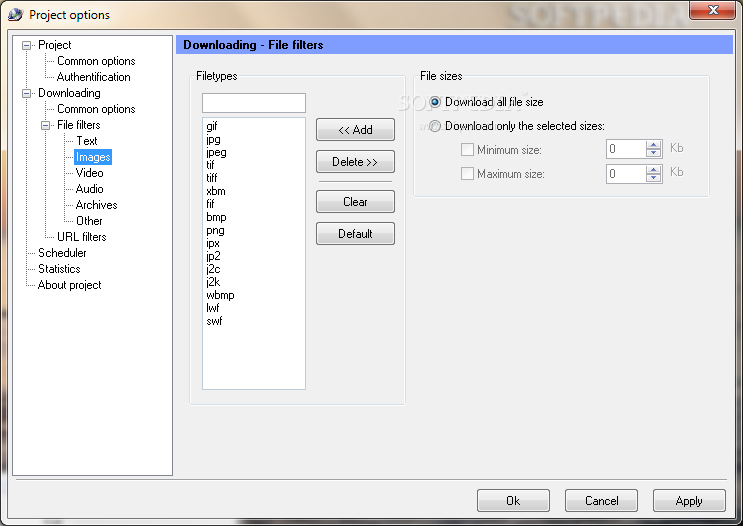Screen dimensions: 743x526
Task: Collapse the Downloading tree node
Action: (x=27, y=93)
